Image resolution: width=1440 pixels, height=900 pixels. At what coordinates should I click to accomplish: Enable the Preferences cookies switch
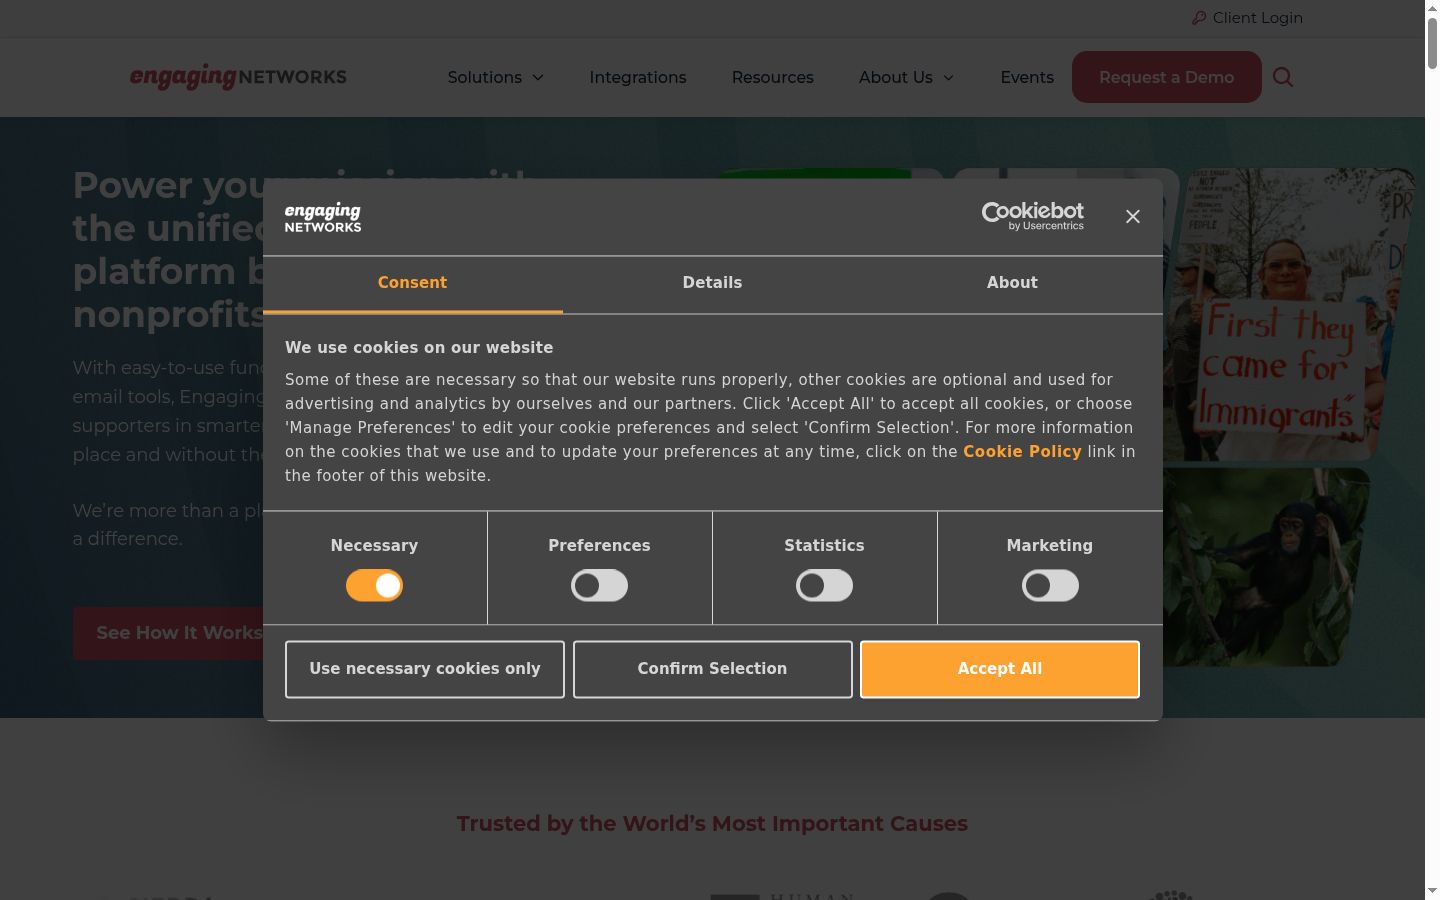click(x=599, y=586)
